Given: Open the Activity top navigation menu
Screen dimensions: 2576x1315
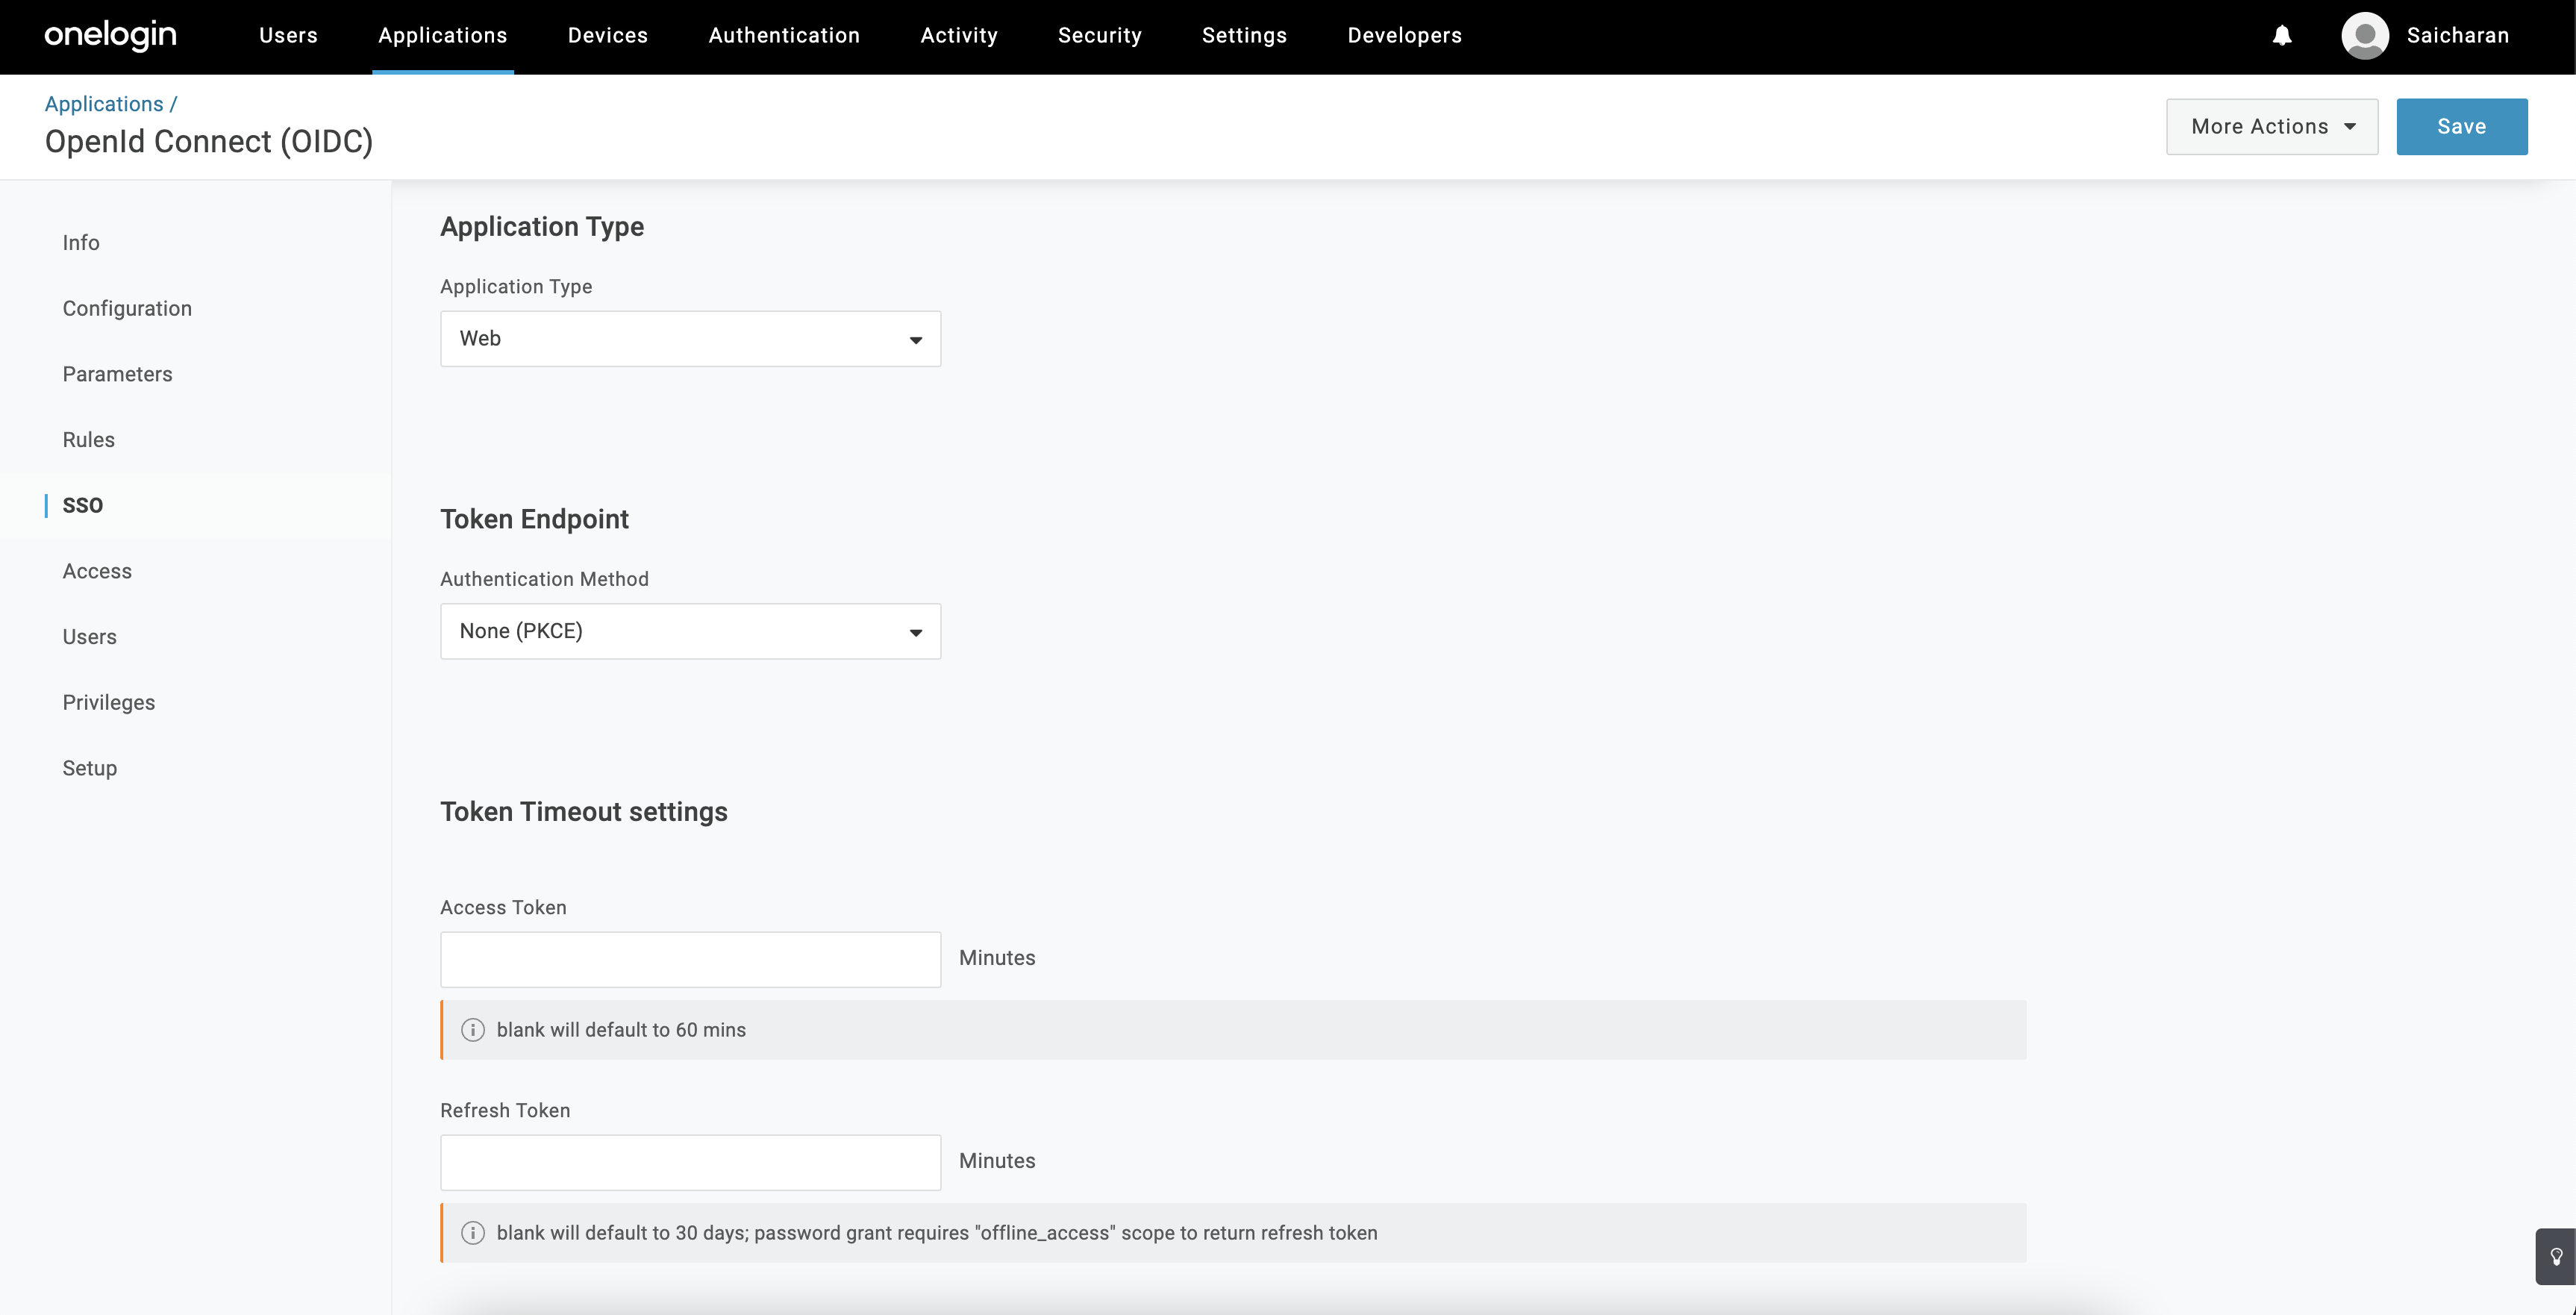Looking at the screenshot, I should pos(959,36).
